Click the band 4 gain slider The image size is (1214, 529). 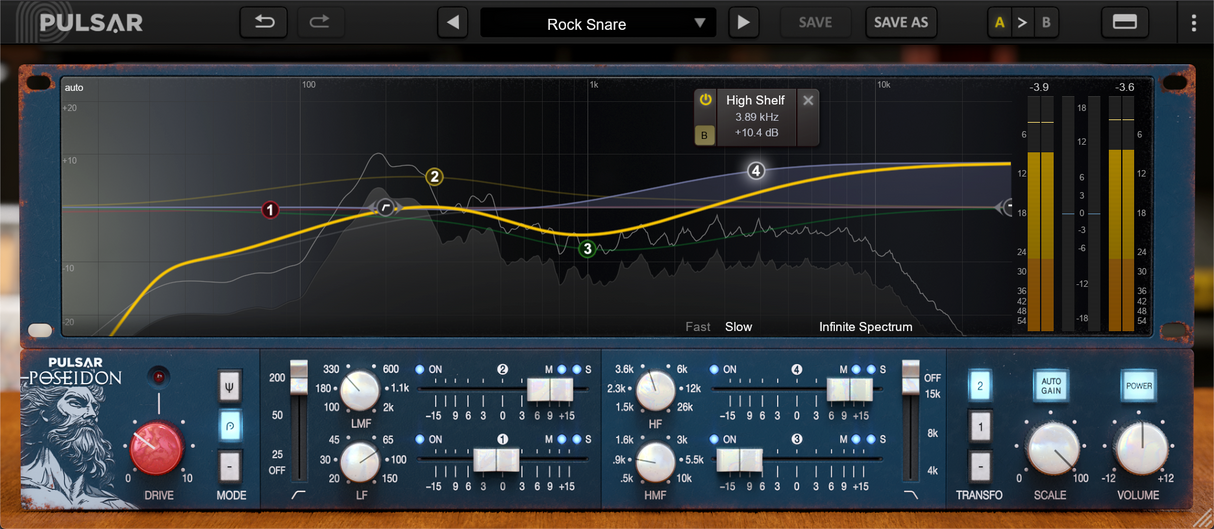(x=851, y=390)
